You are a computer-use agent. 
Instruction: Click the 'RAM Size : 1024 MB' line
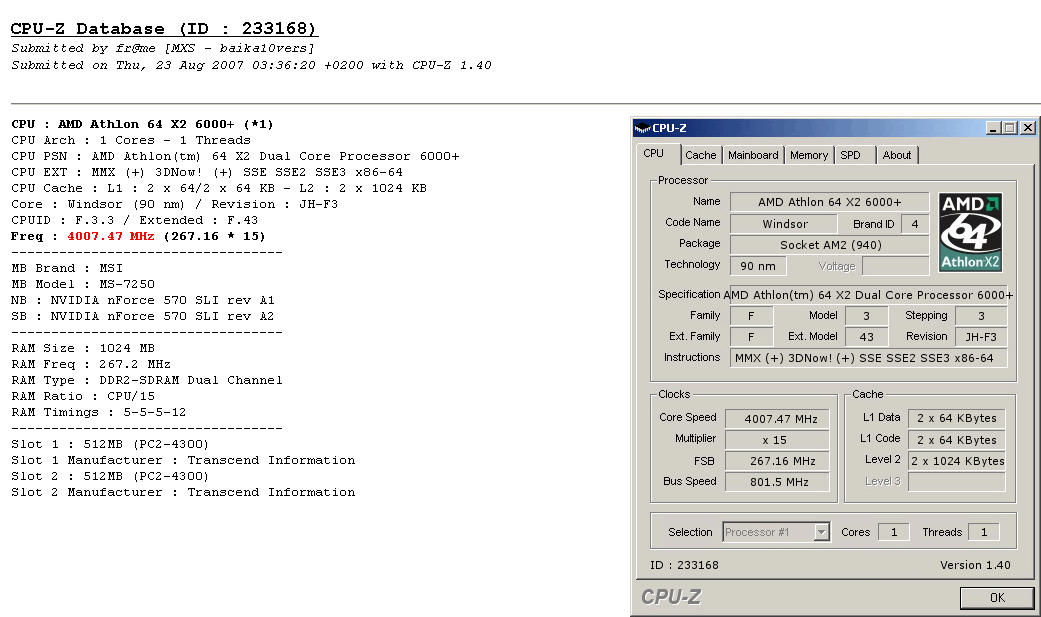point(83,349)
